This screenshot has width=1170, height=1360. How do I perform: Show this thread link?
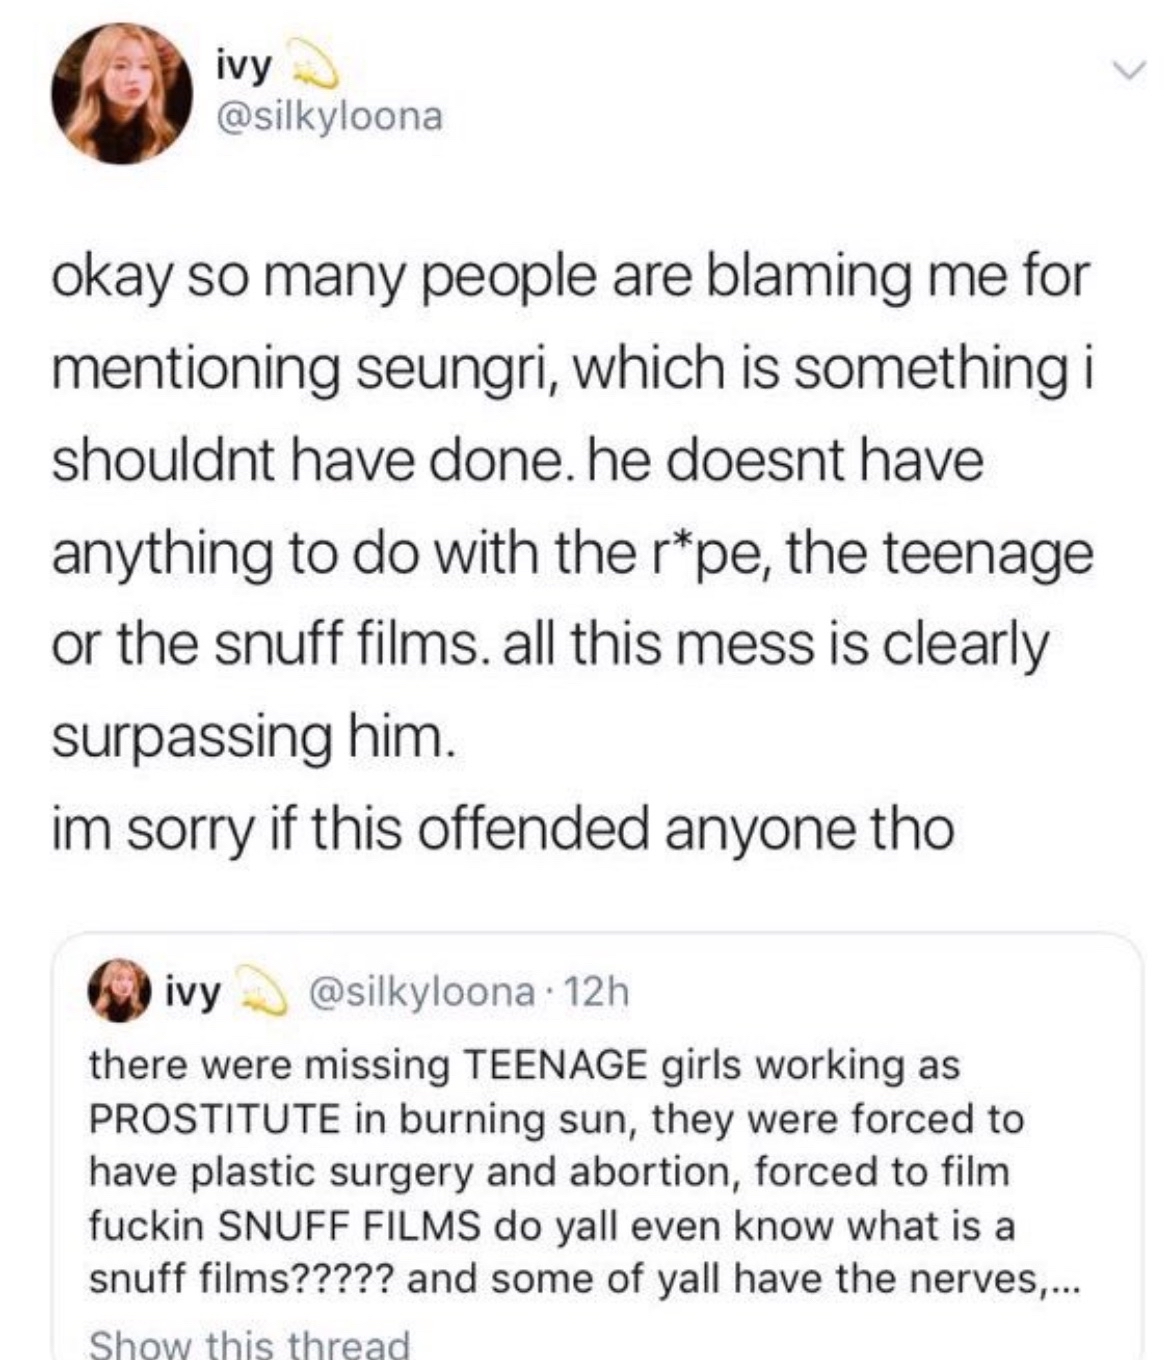(x=250, y=1342)
